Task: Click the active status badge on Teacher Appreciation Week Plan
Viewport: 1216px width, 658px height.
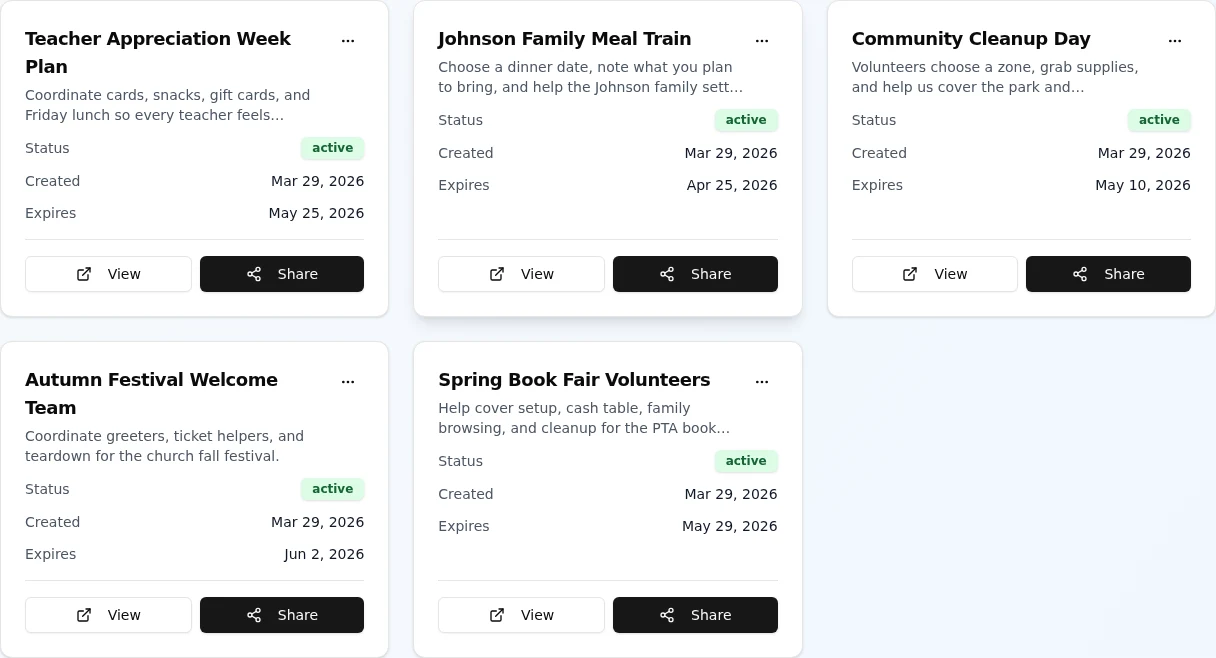Action: [x=332, y=148]
